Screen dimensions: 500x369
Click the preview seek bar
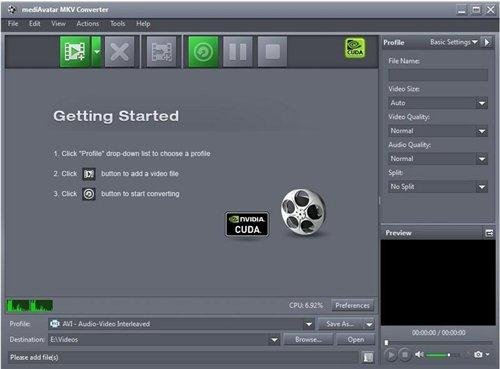pos(438,343)
